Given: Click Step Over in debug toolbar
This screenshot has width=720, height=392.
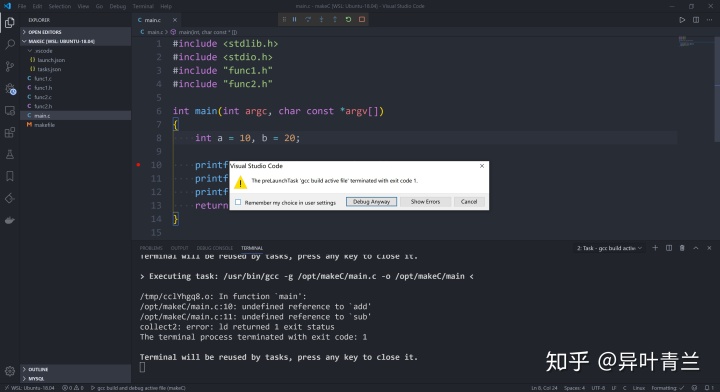Looking at the screenshot, I should (x=308, y=19).
